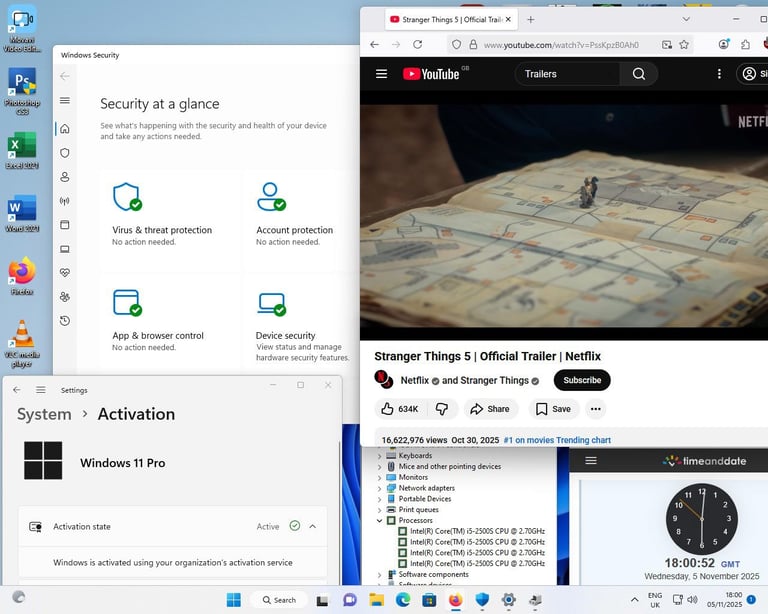Viewport: 768px width, 614px height.
Task: Open Device security sidebar laptop icon
Action: click(65, 249)
